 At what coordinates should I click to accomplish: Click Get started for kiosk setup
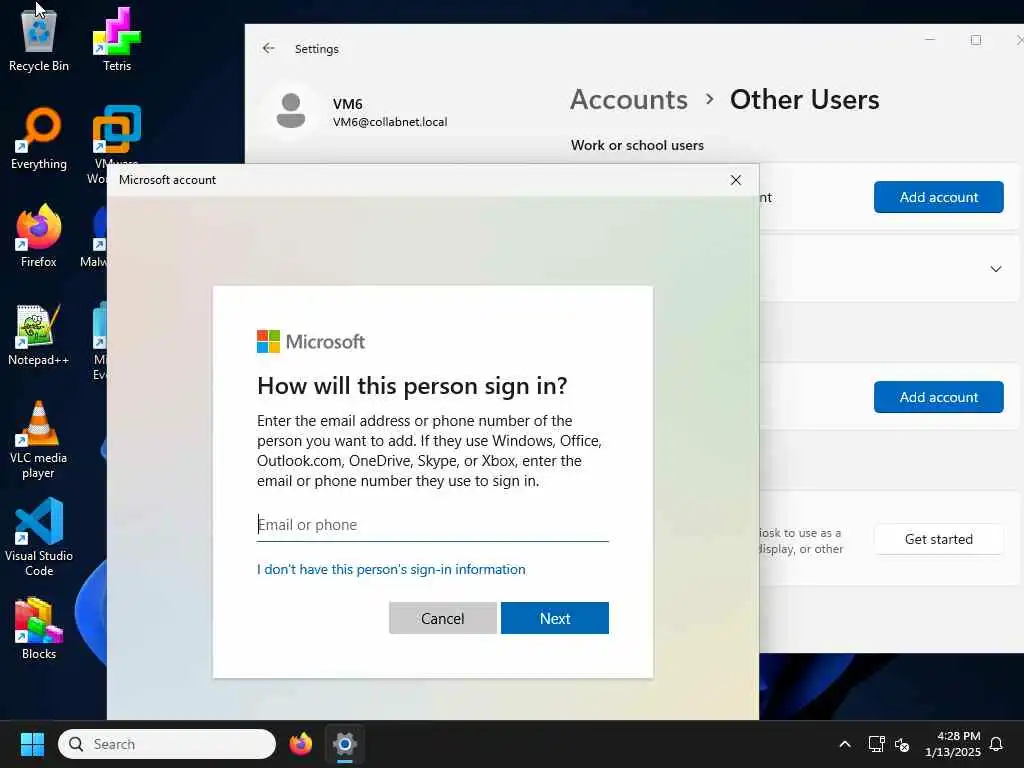pos(938,539)
